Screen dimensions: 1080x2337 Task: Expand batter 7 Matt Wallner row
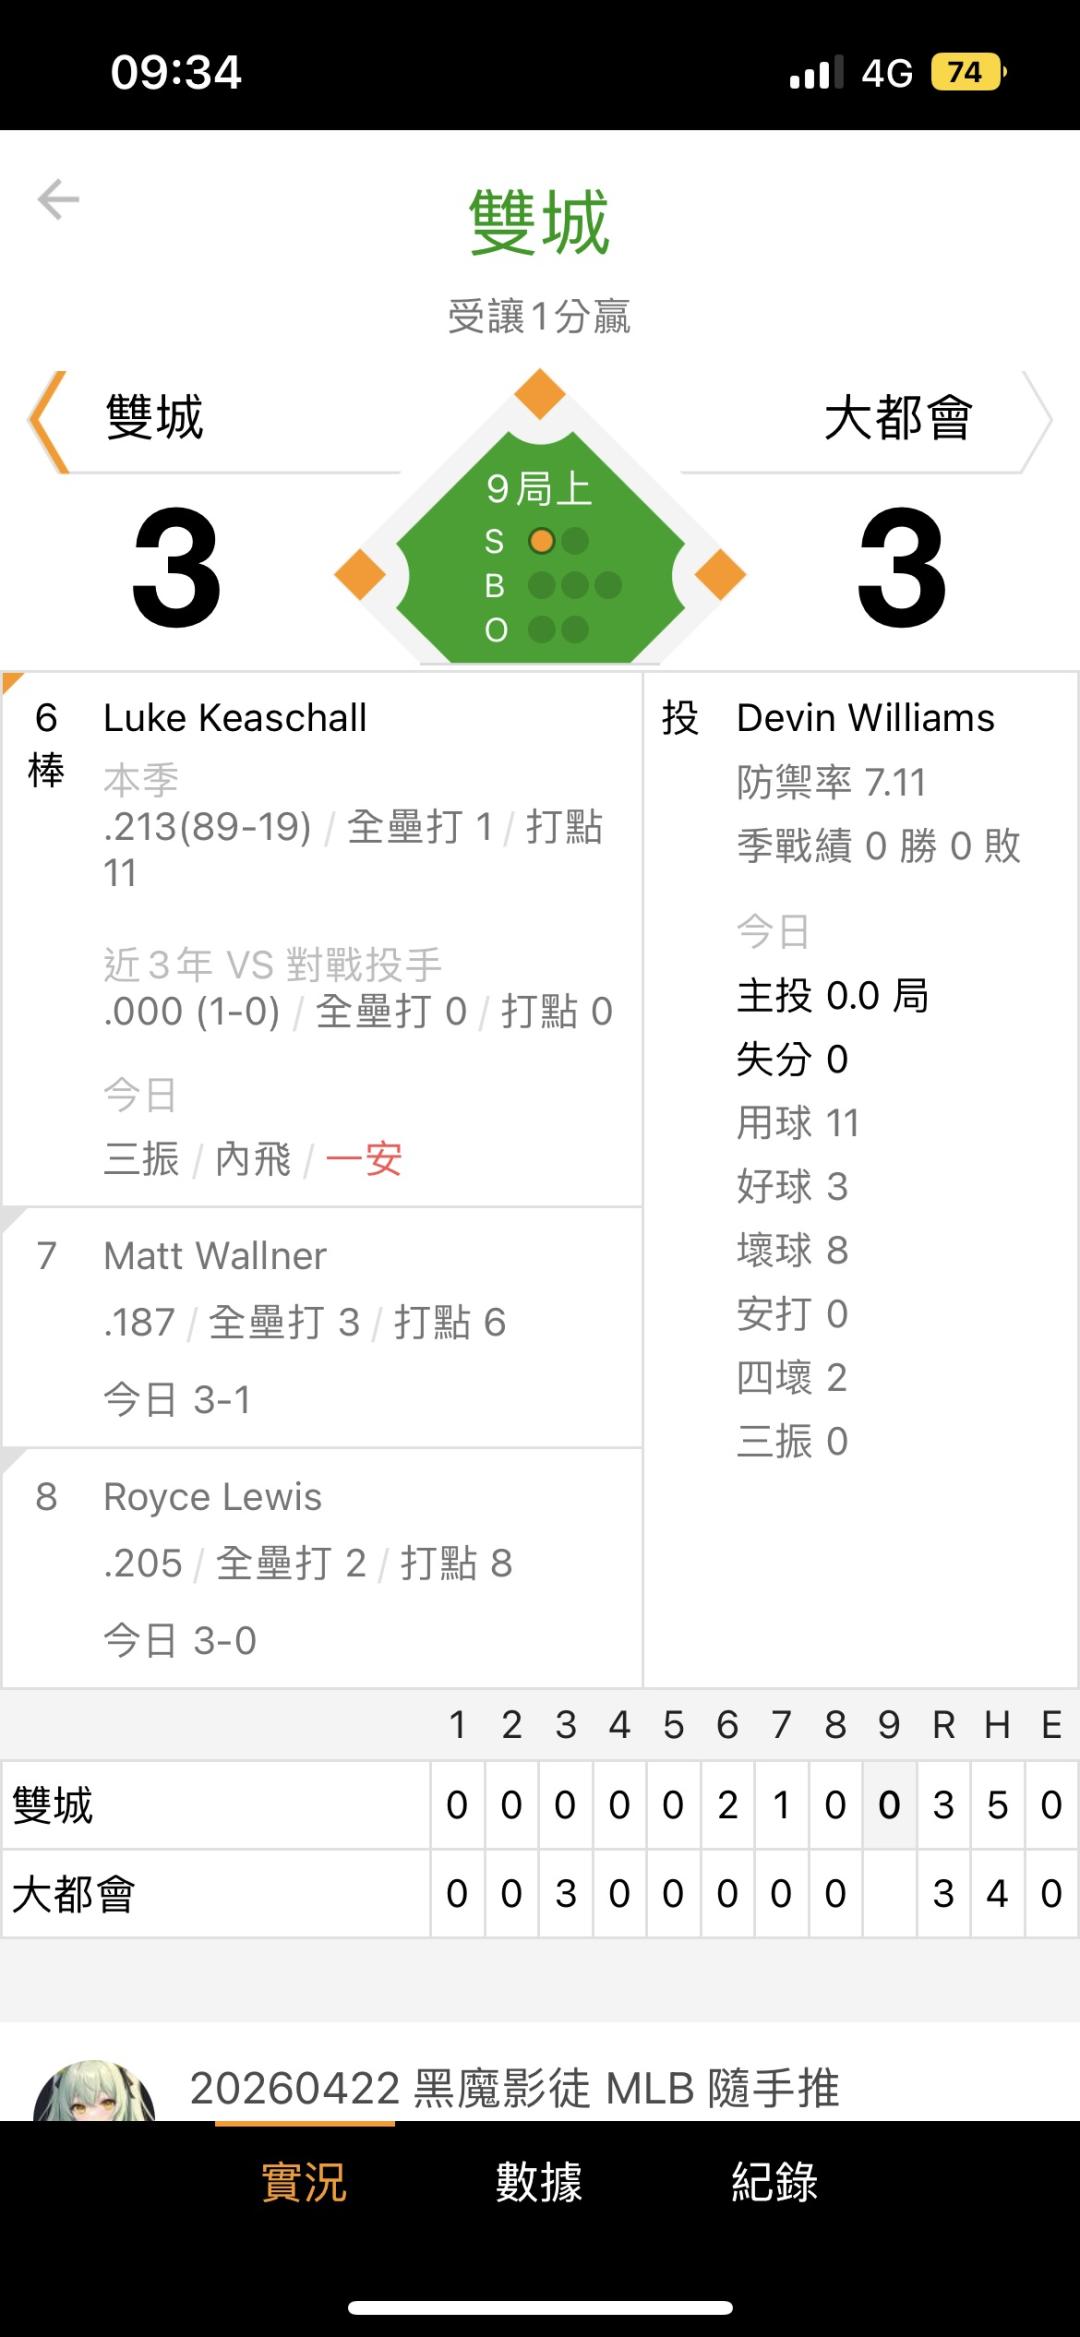(320, 1326)
